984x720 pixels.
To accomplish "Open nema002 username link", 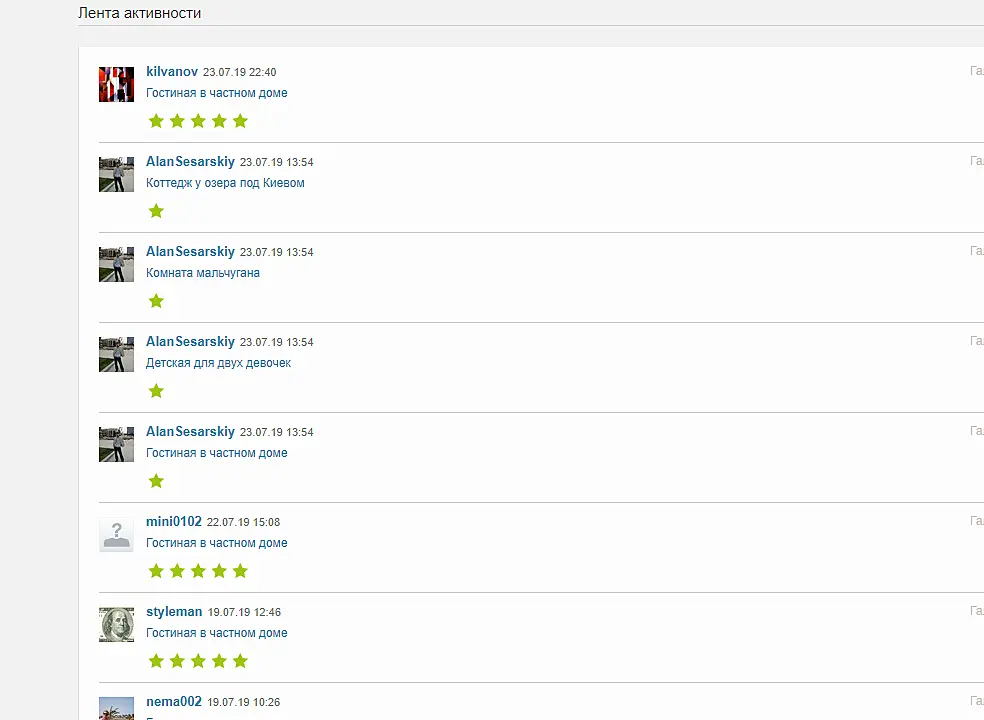I will tap(174, 701).
